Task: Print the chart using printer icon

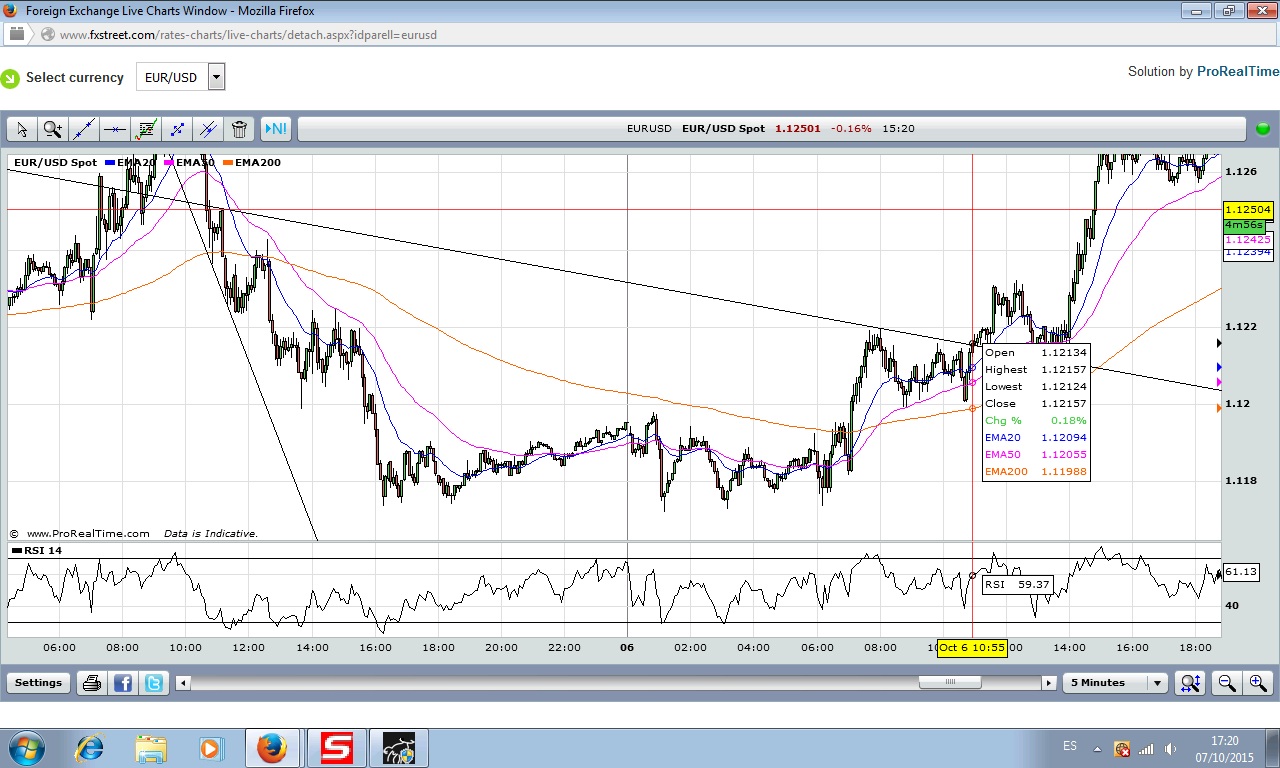Action: click(x=92, y=683)
